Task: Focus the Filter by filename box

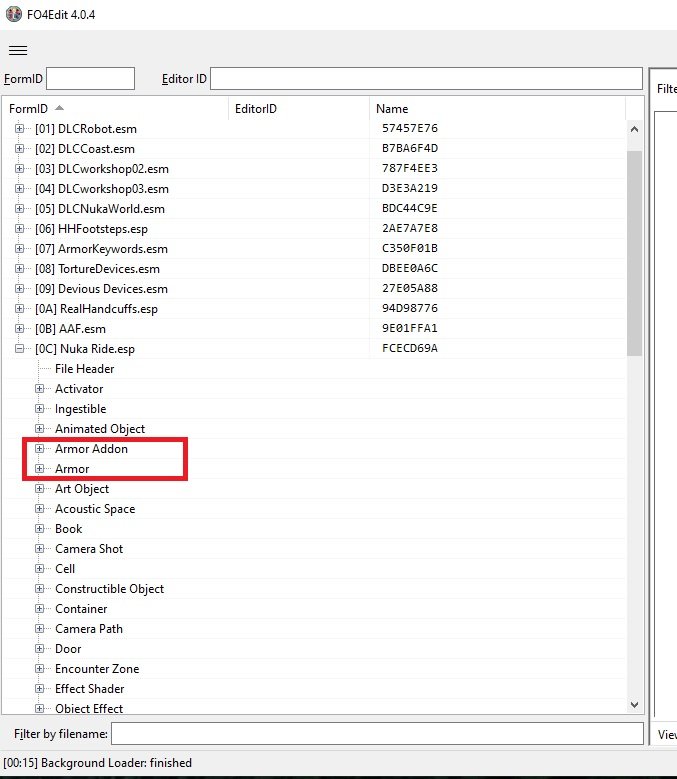Action: pos(376,734)
